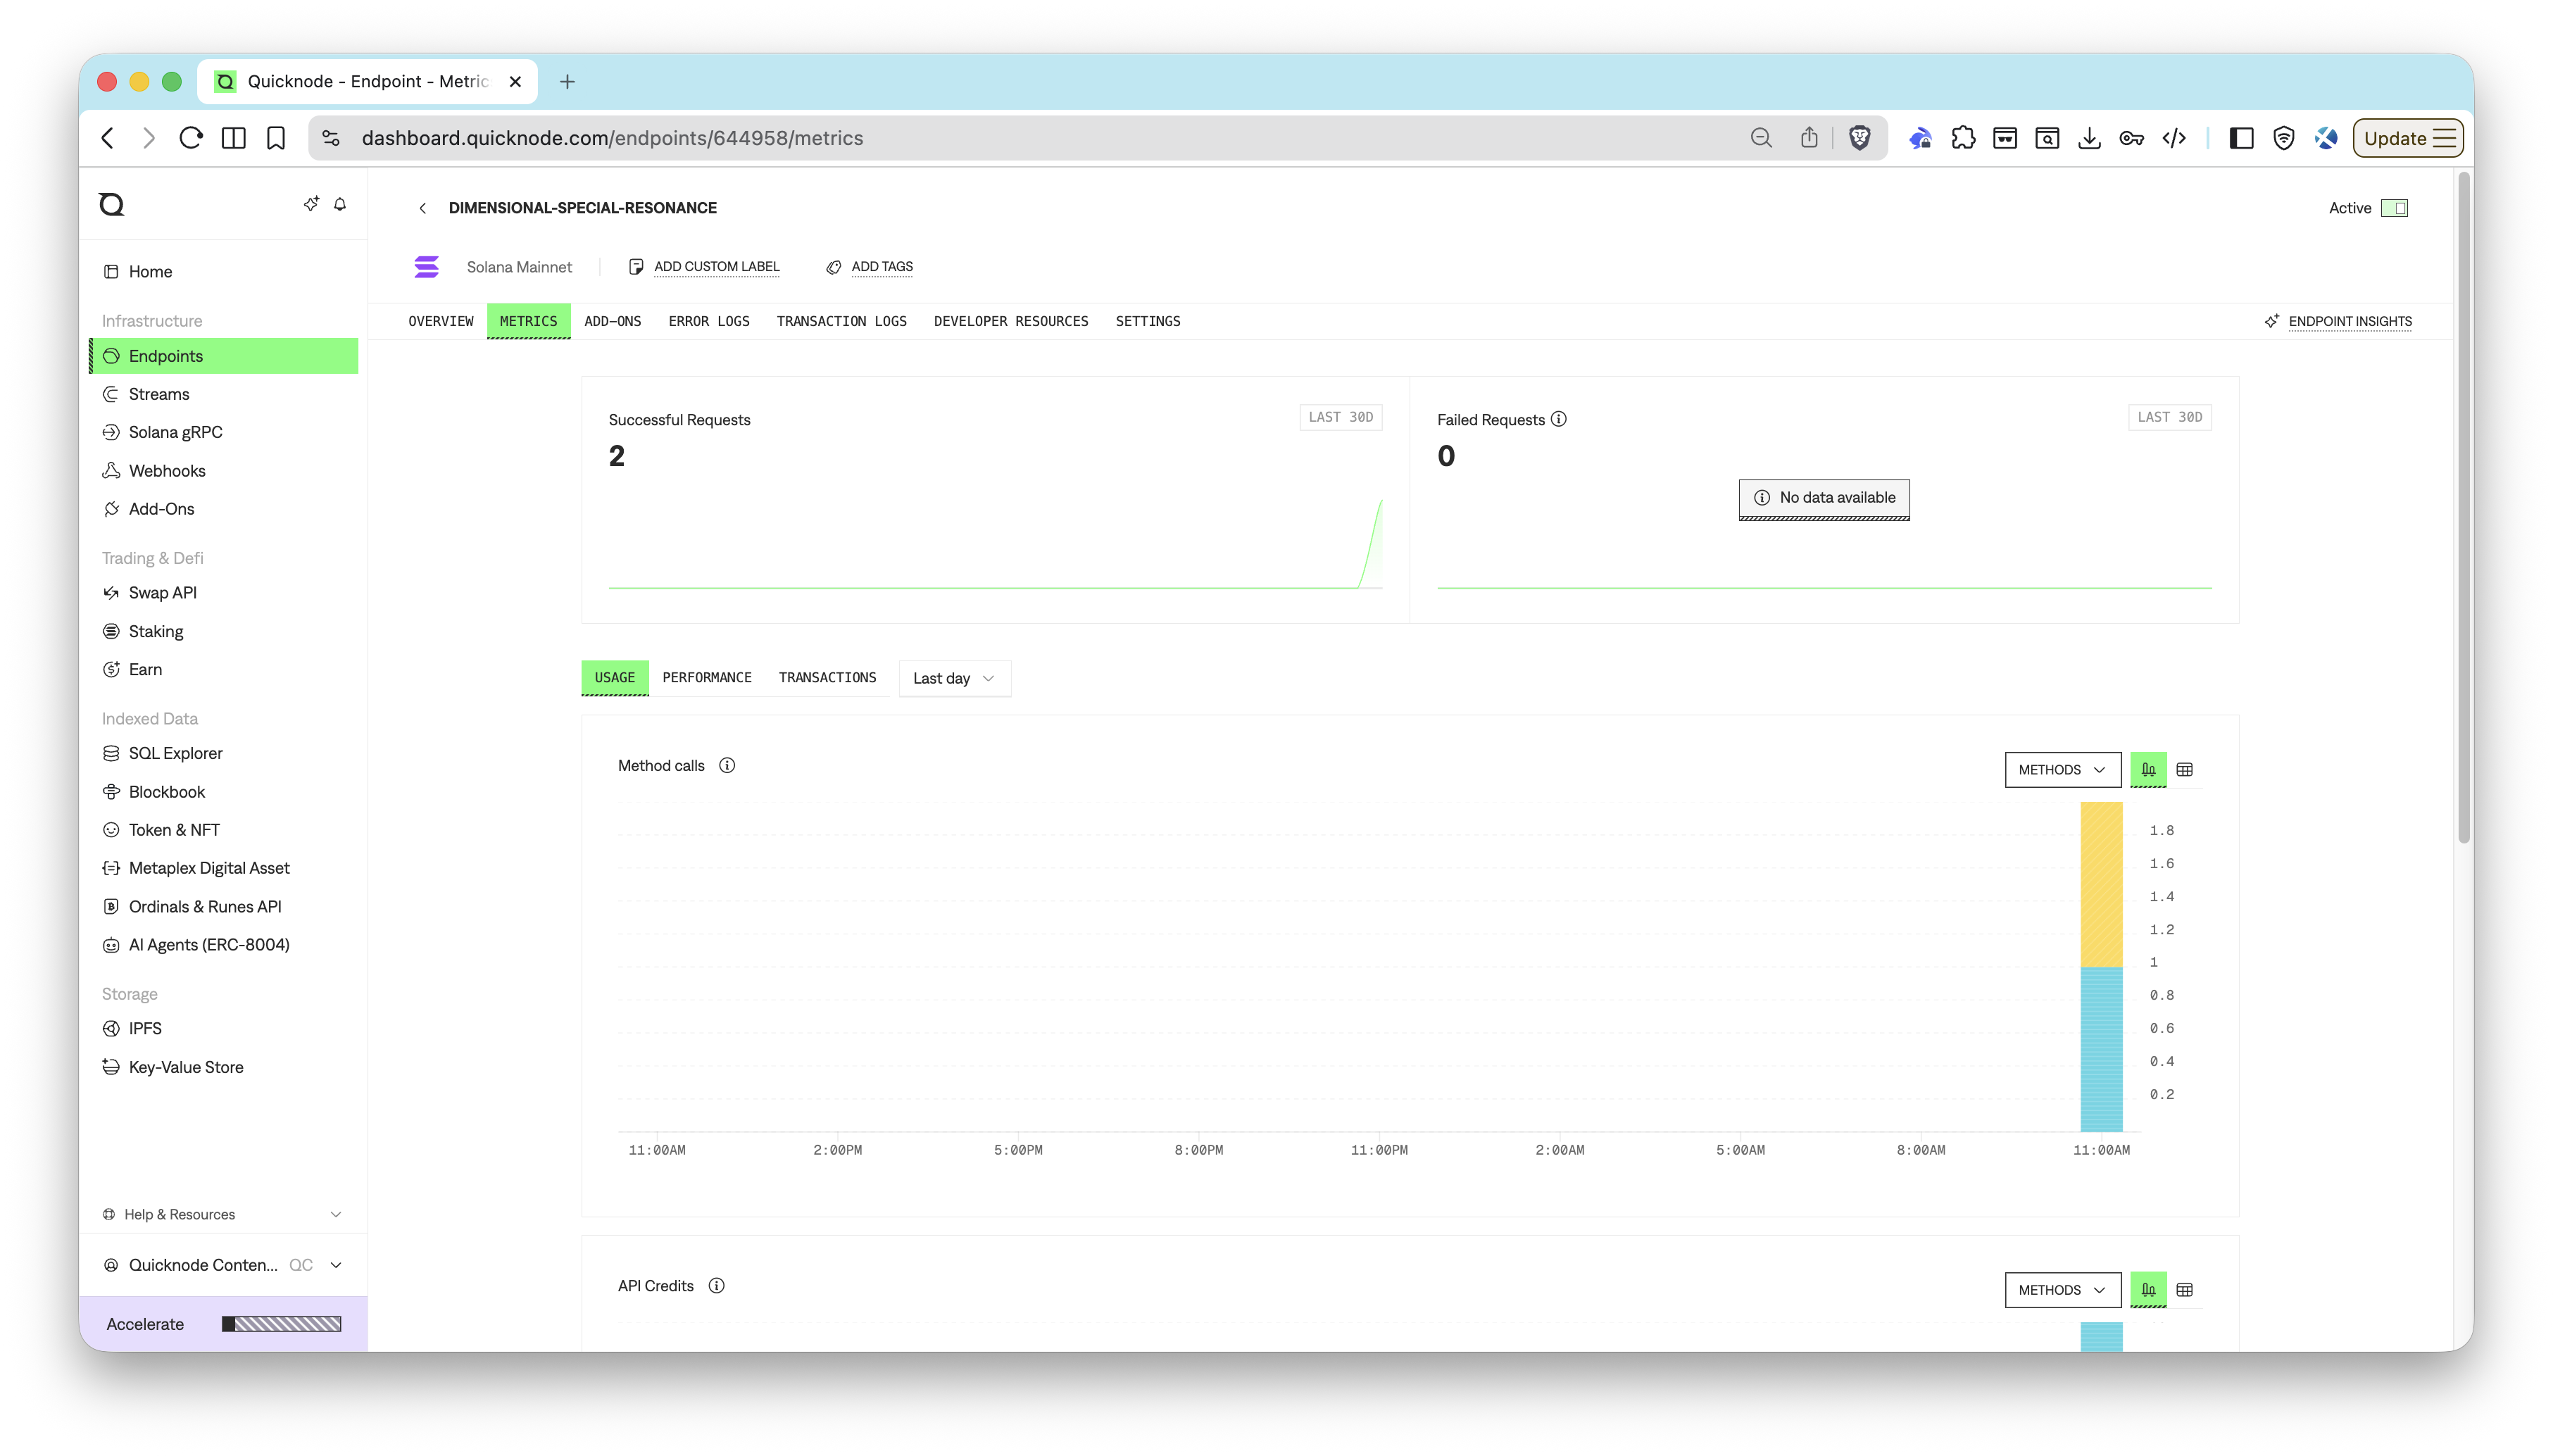Expand the Quicknode Content account switcher
Screen dimensions: 2553x1456
point(224,1265)
